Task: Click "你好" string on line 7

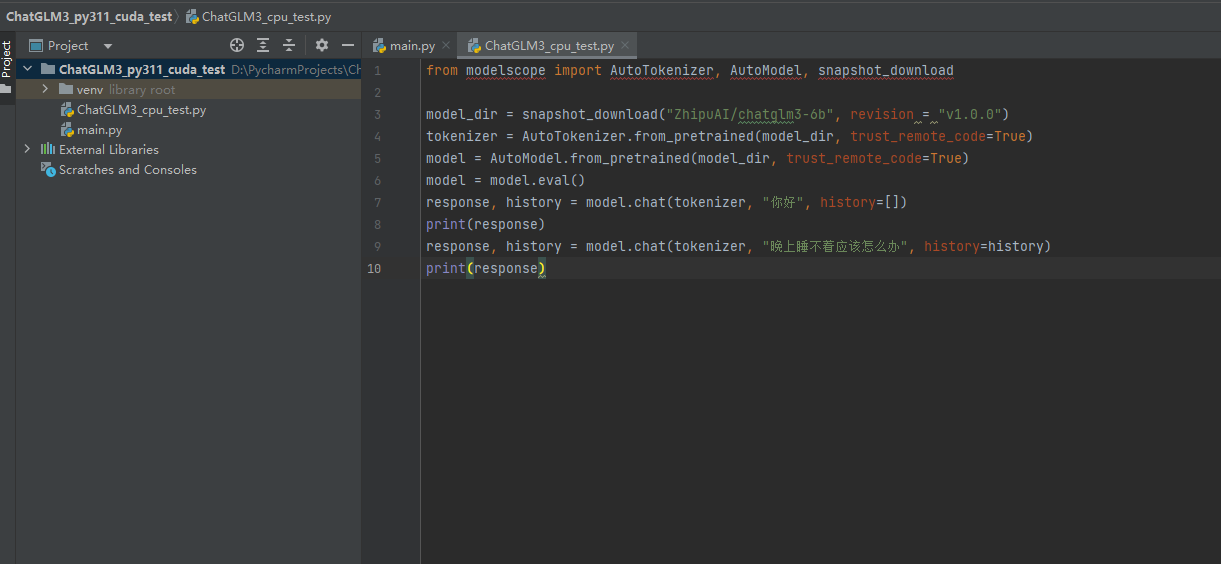Action: click(782, 202)
